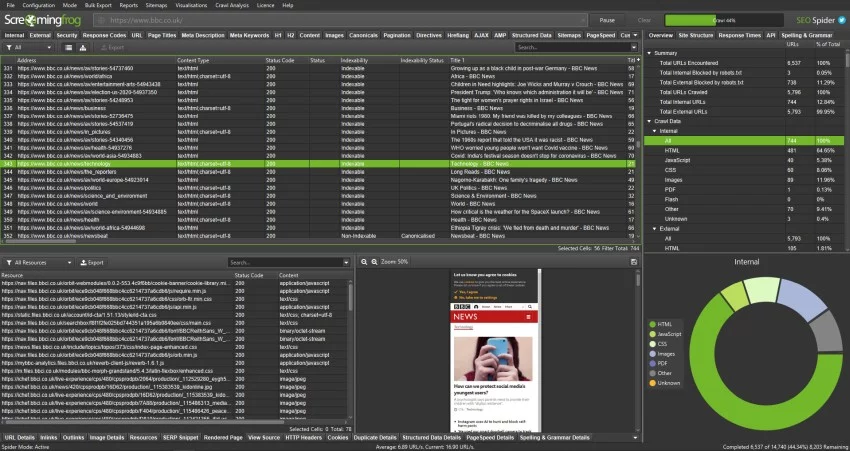The image size is (850, 451).
Task: Switch to tree view icon
Action: click(82, 48)
